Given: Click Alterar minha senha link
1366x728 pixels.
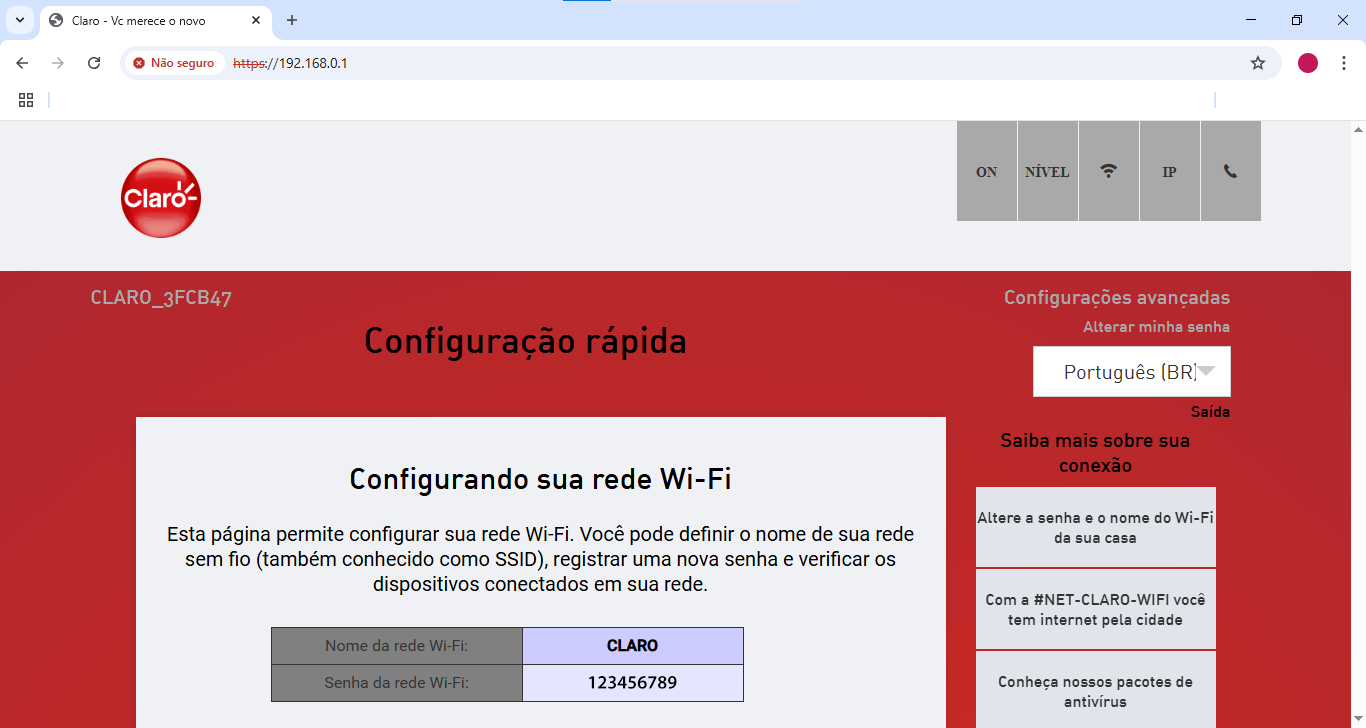Looking at the screenshot, I should click(1156, 327).
